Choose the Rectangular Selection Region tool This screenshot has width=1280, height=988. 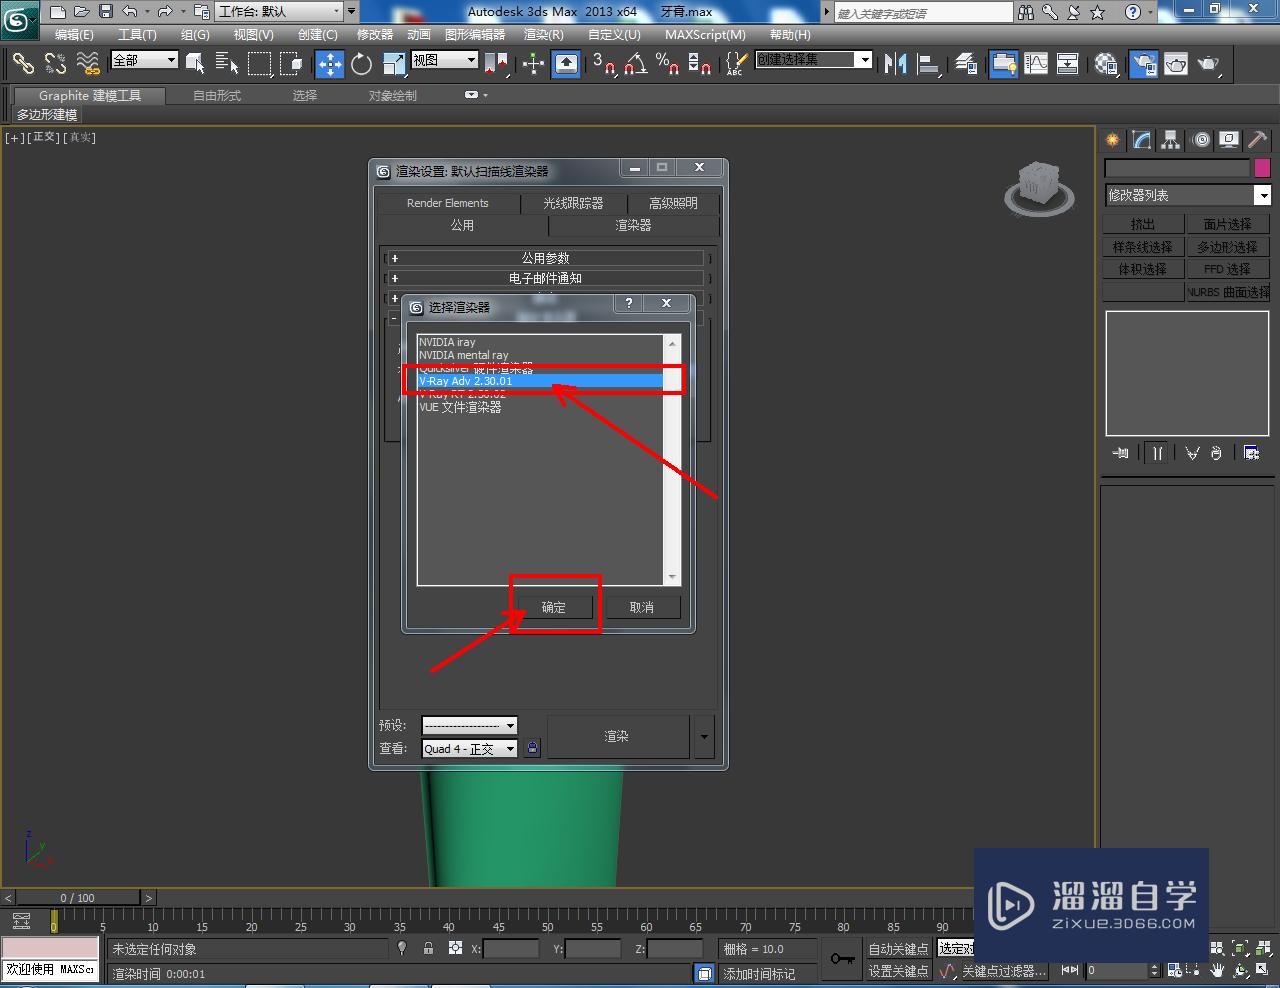[x=259, y=64]
